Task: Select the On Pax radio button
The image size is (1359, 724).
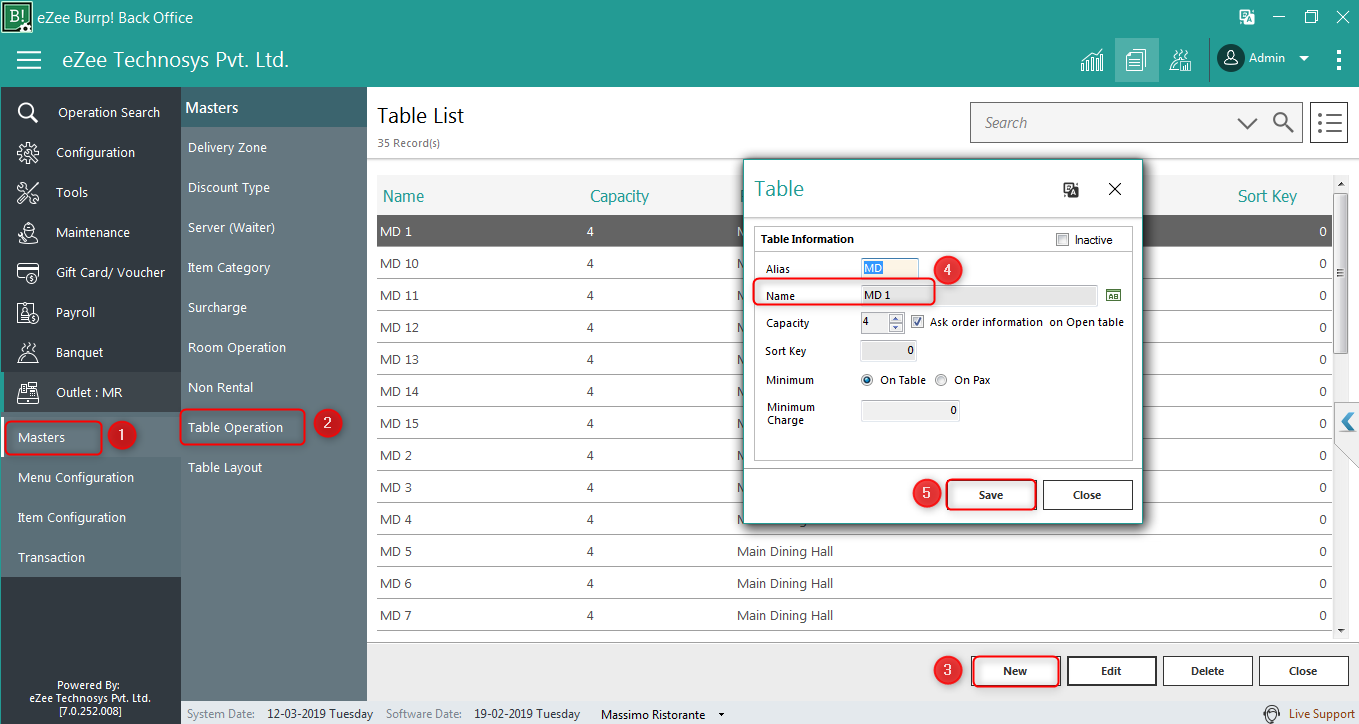Action: point(941,380)
